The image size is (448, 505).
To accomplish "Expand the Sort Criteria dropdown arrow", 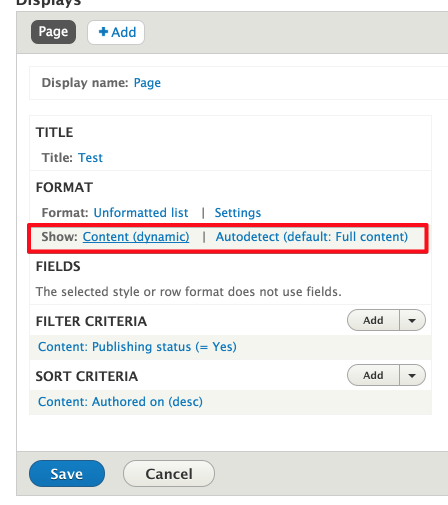I will point(412,375).
